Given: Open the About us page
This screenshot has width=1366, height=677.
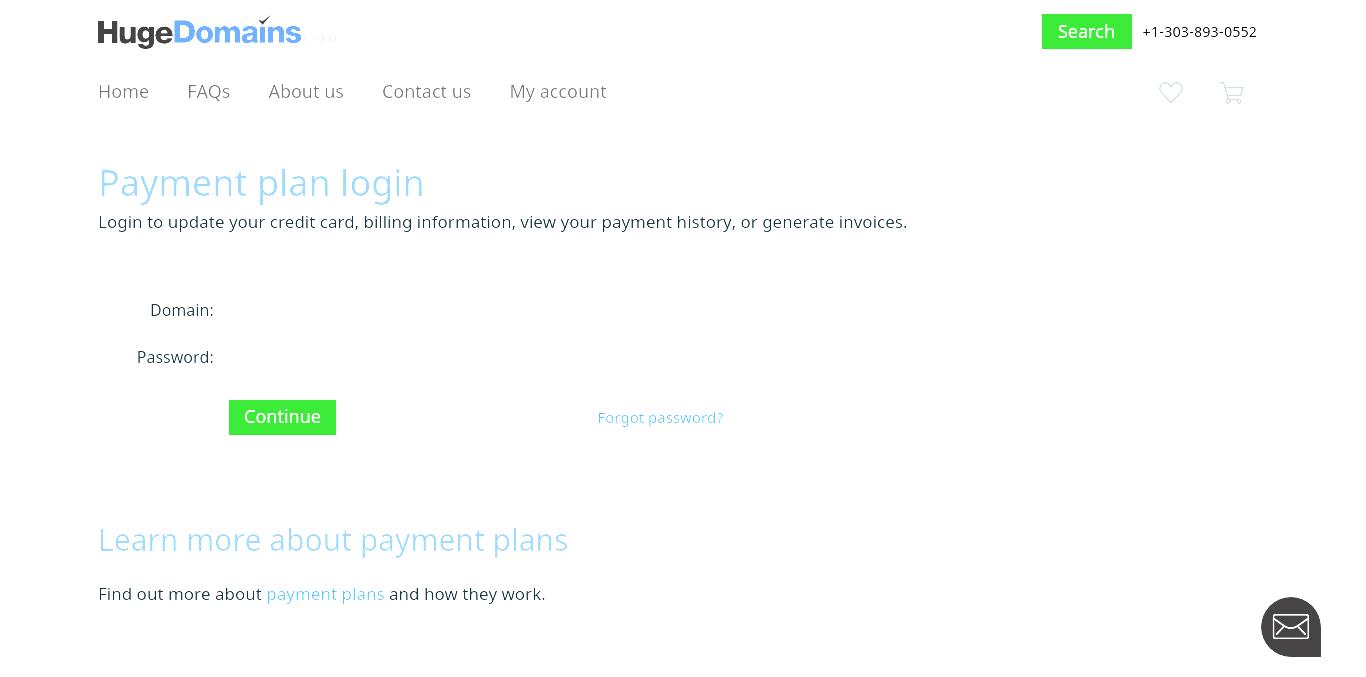Looking at the screenshot, I should (306, 91).
